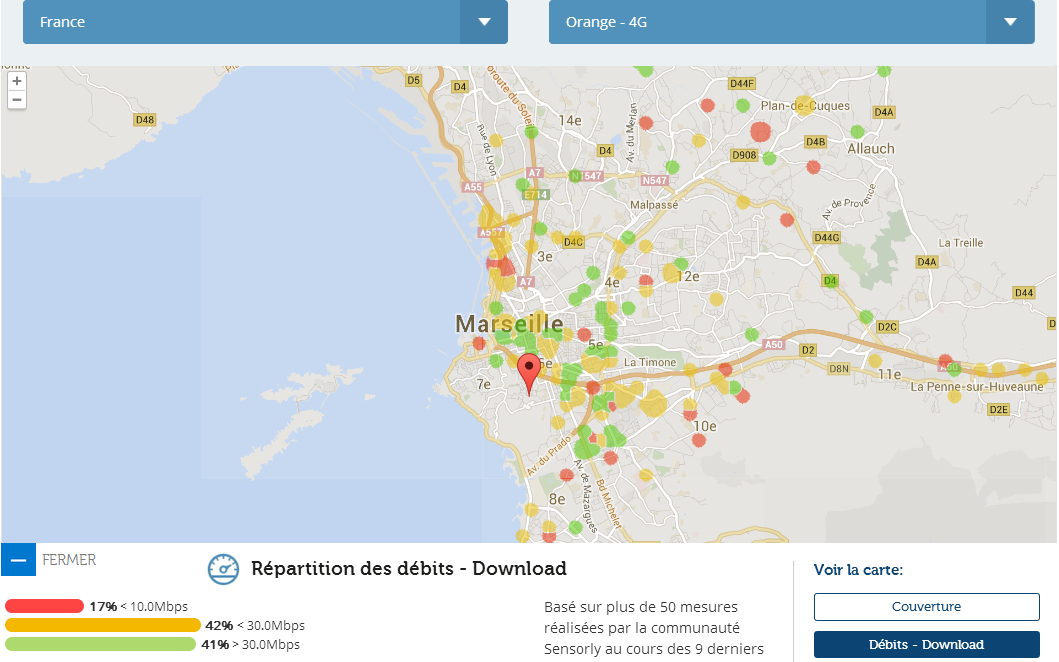This screenshot has height=662, width=1059.
Task: Click large red dot near Plan-de-Cuques
Action: tap(760, 131)
